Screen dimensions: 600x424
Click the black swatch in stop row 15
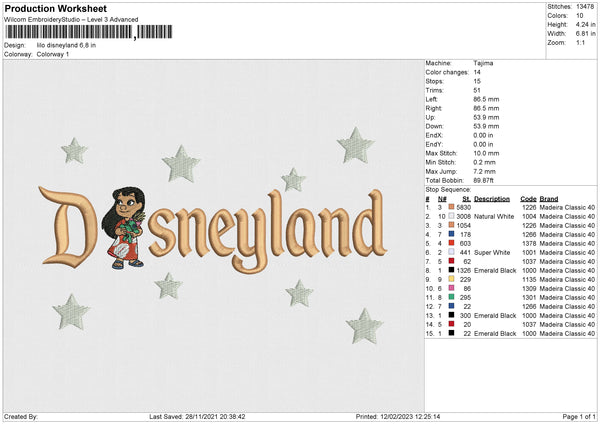452,333
